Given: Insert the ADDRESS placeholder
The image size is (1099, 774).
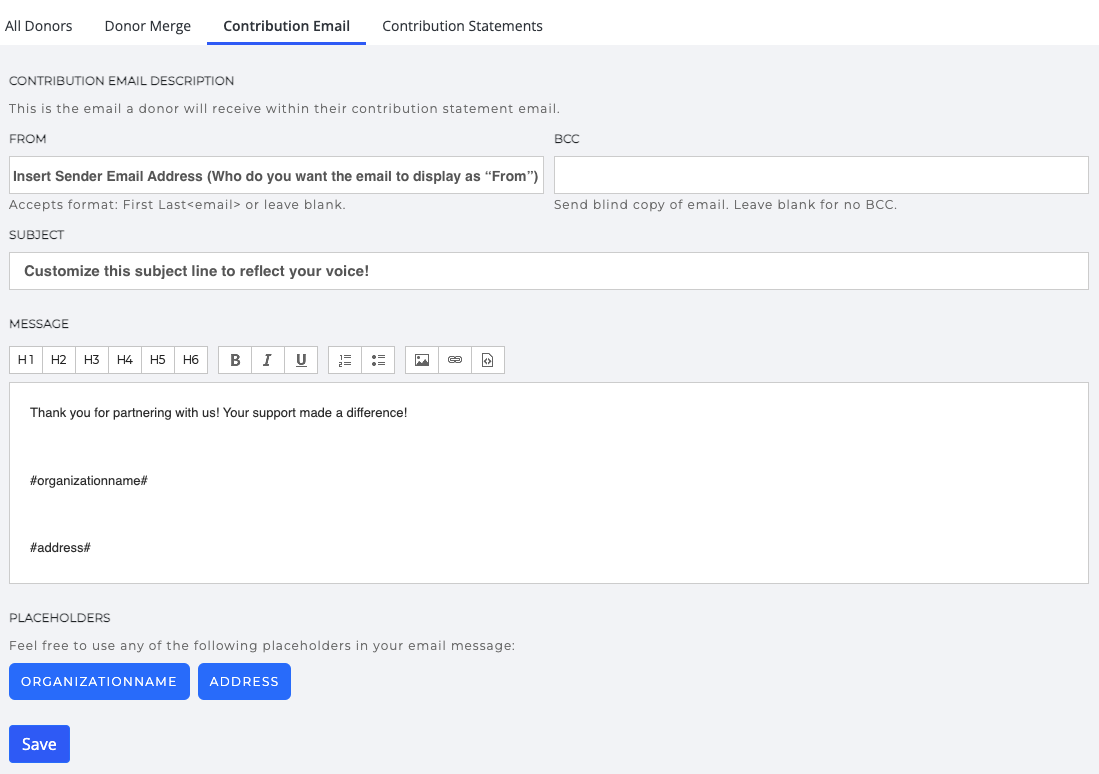Looking at the screenshot, I should click(x=244, y=681).
